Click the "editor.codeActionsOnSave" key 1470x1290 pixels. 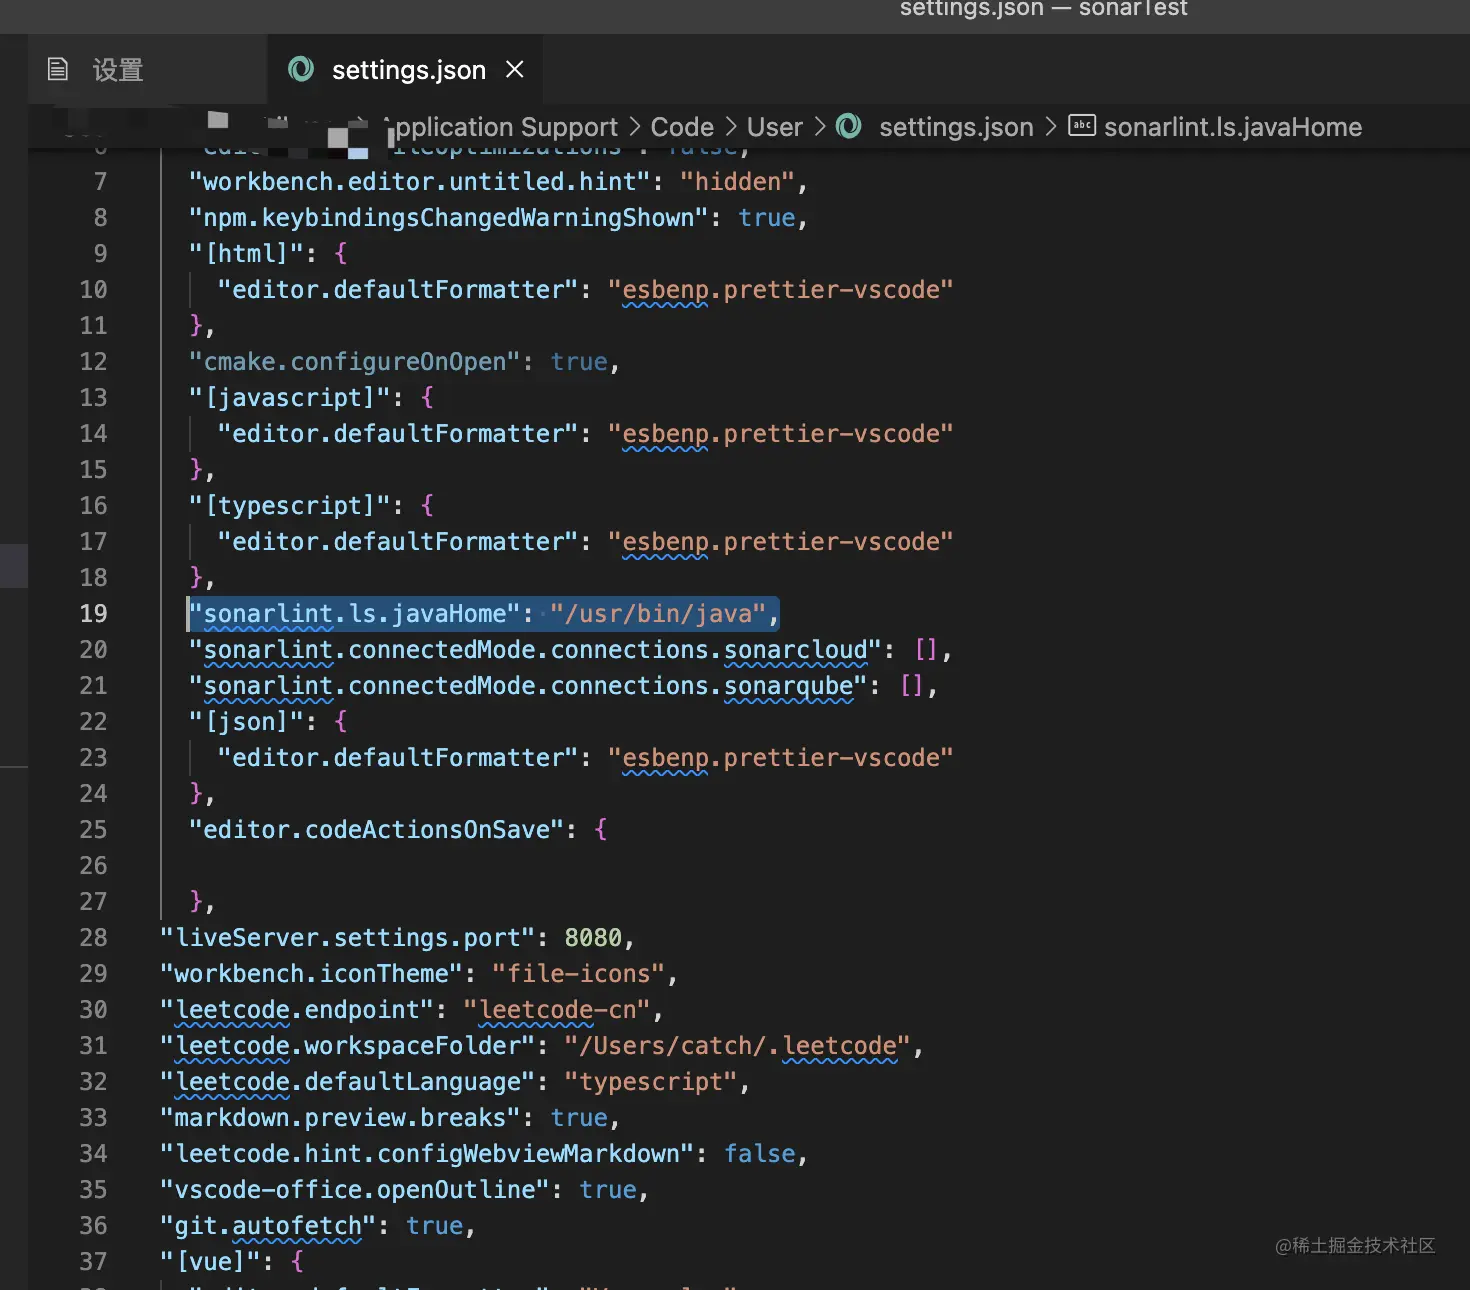pyautogui.click(x=377, y=830)
